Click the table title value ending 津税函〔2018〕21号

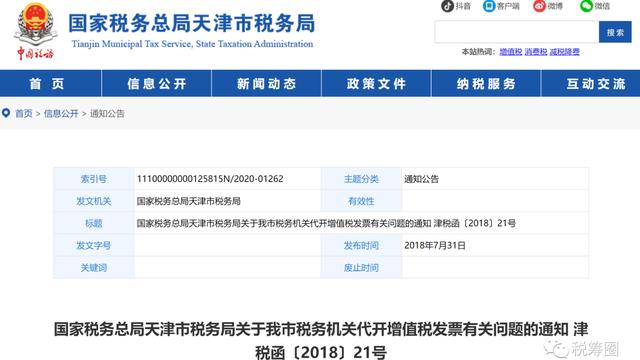coord(326,223)
